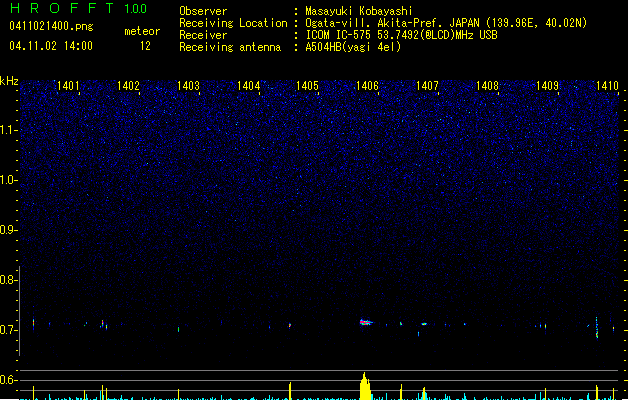The image size is (629, 400).
Task: Click the HROFFT 1.00 title
Action: tap(79, 8)
